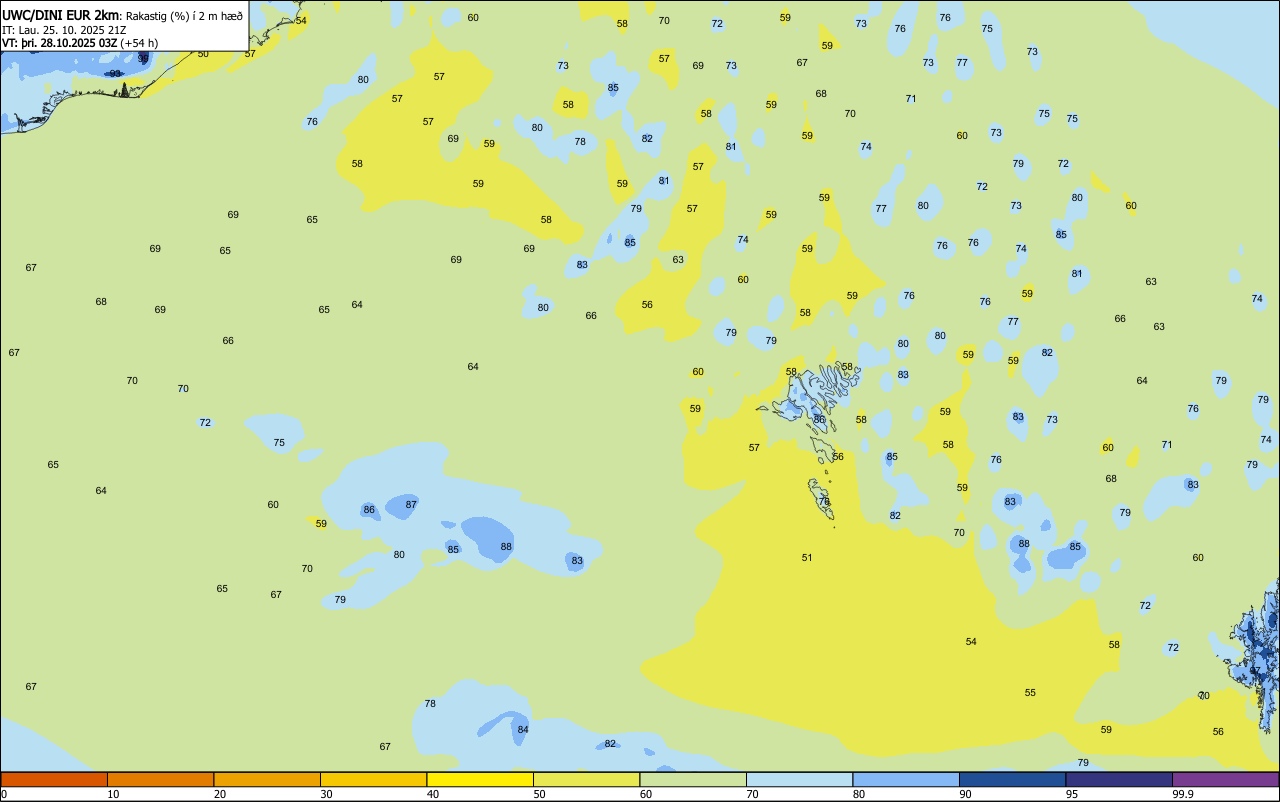Click the 60–70 light green legend swatch

(693, 779)
